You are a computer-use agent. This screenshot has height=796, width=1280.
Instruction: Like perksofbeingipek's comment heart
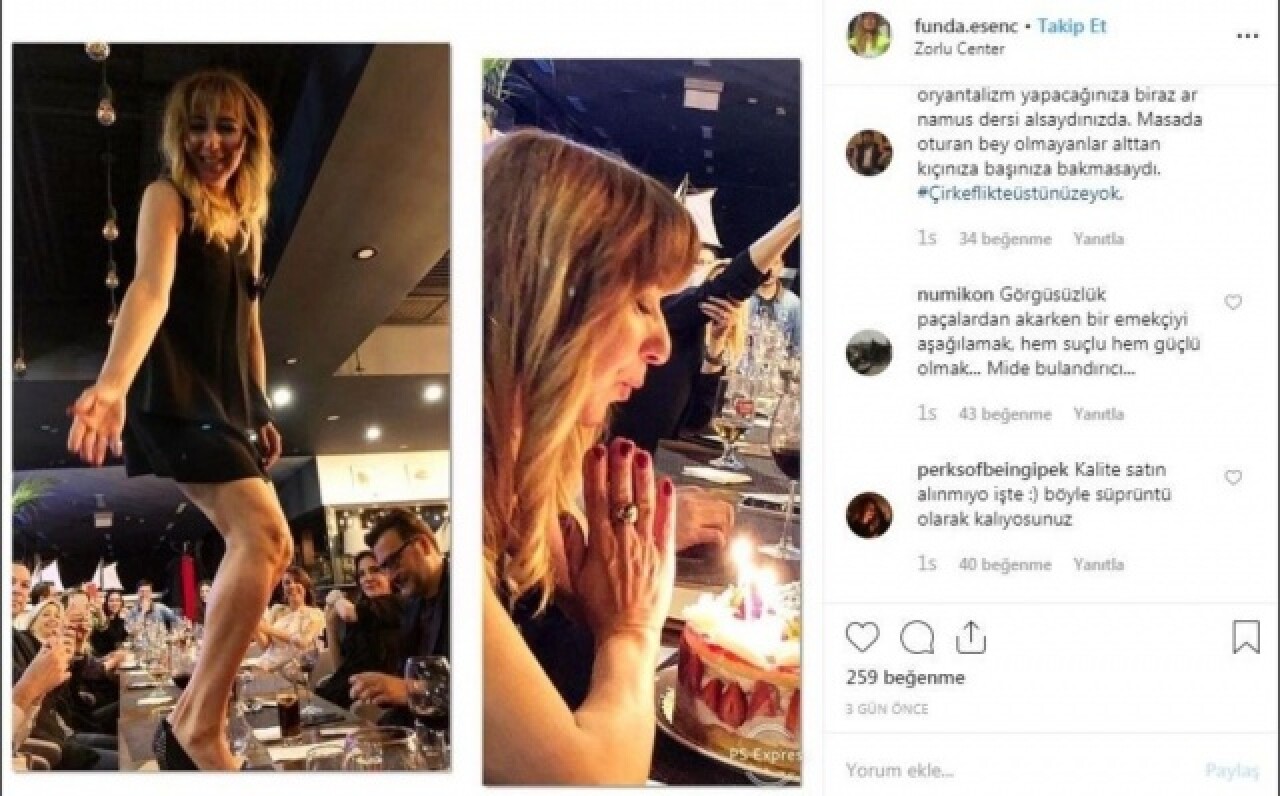[x=1233, y=478]
